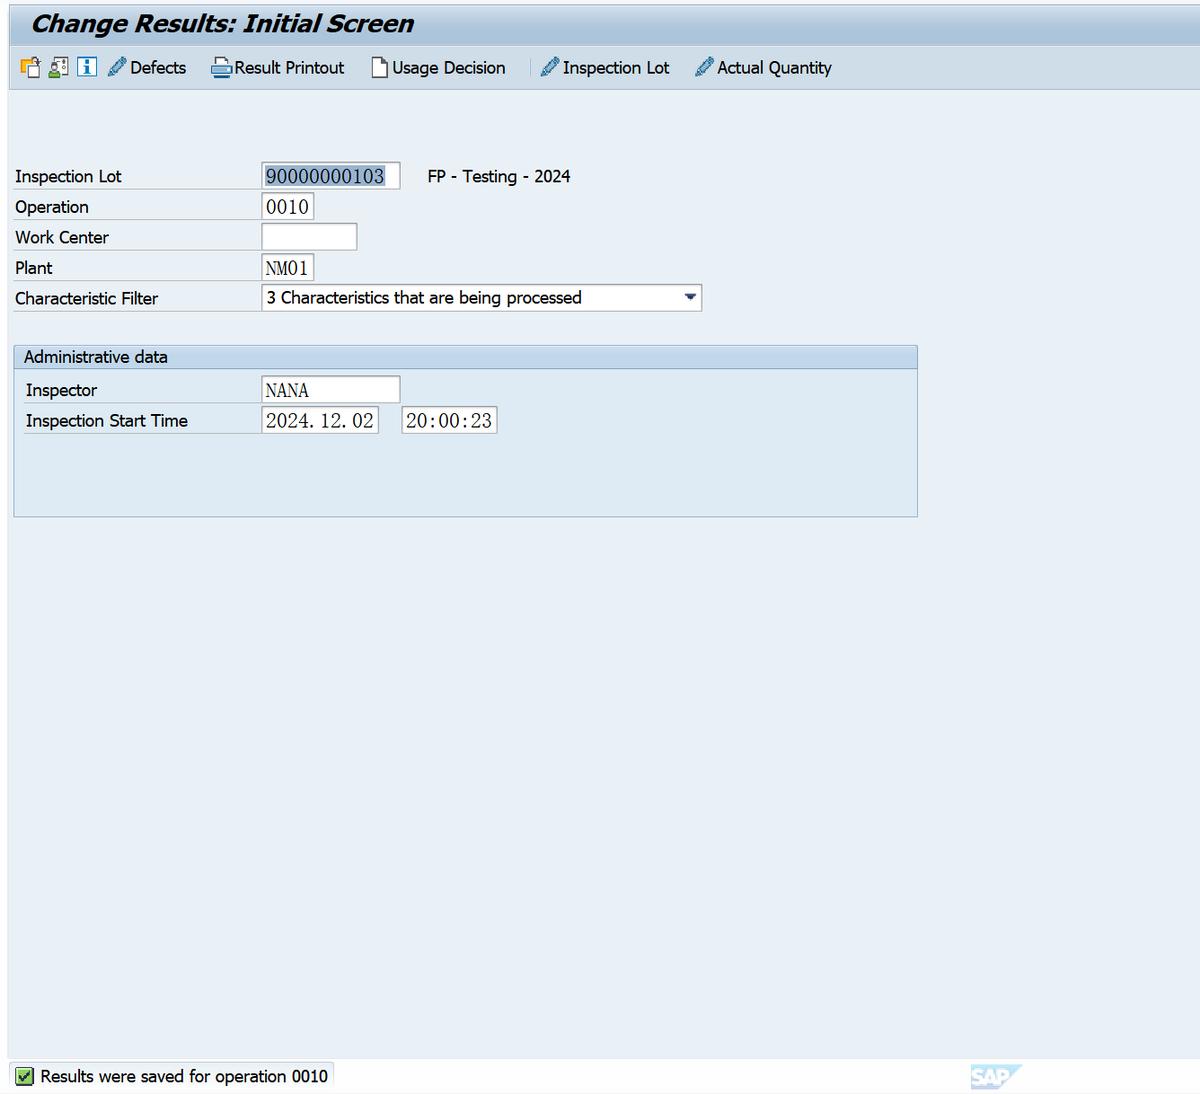Open Defects recording
Viewport: 1200px width, 1094px height.
point(147,67)
